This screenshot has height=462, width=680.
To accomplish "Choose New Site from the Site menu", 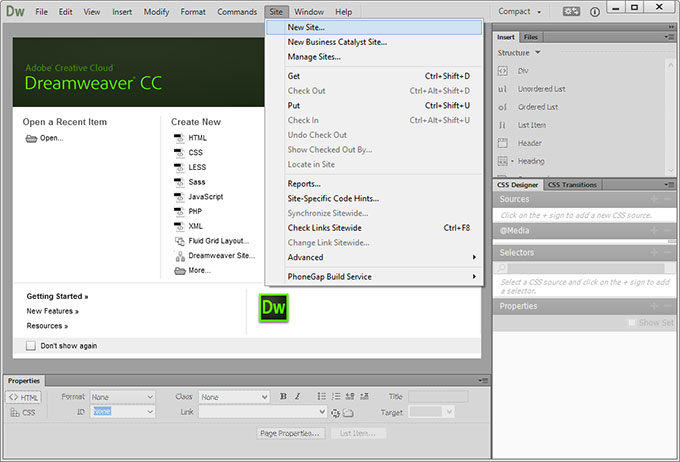I will pos(306,28).
